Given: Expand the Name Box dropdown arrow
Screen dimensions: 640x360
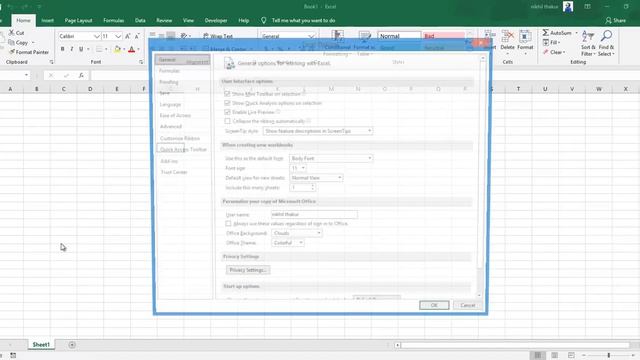Looking at the screenshot, I should [x=27, y=75].
